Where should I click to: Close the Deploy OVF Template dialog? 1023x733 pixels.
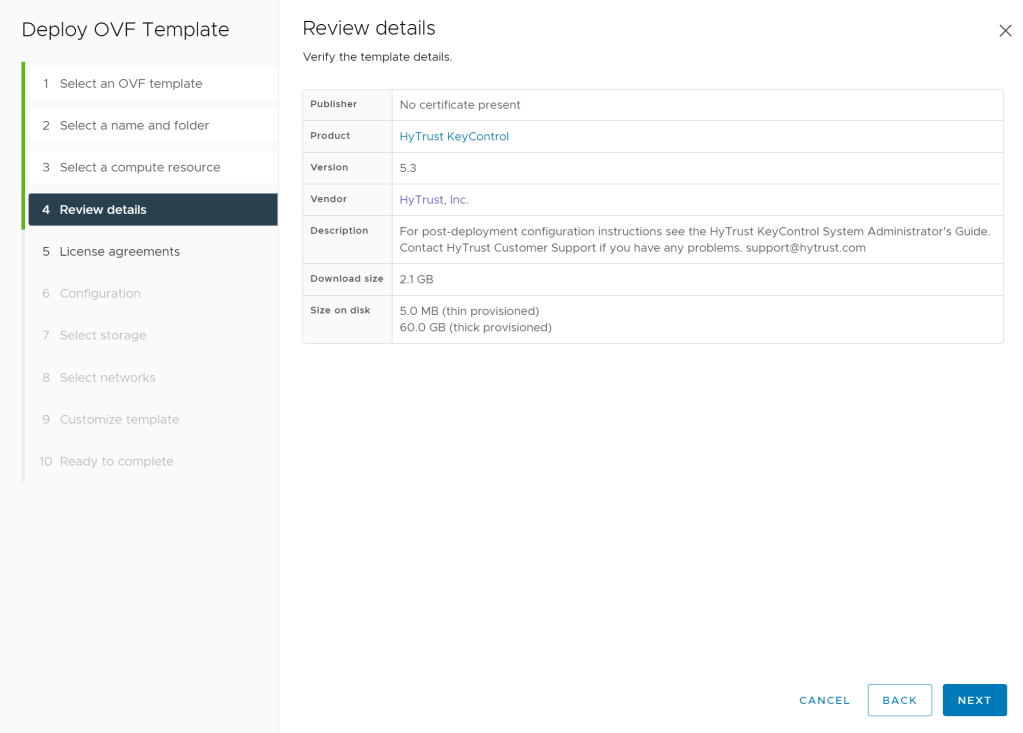pyautogui.click(x=1005, y=31)
